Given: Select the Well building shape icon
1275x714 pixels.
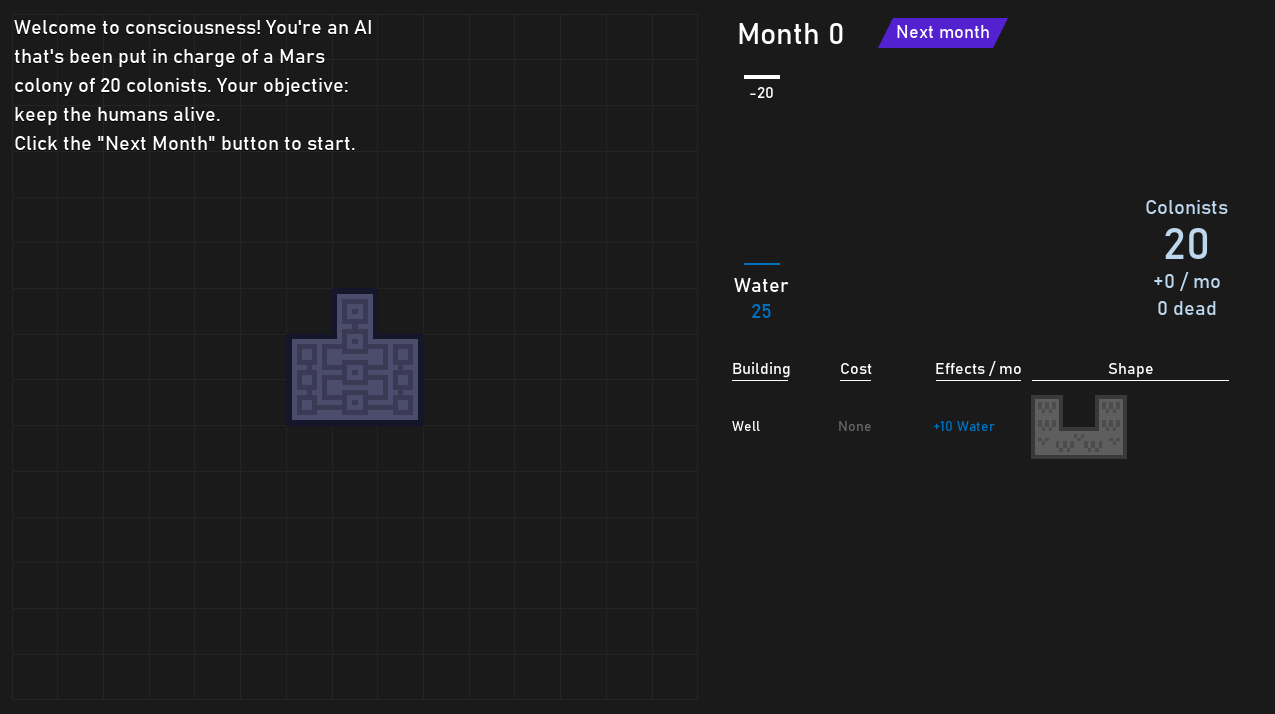Looking at the screenshot, I should 1079,427.
